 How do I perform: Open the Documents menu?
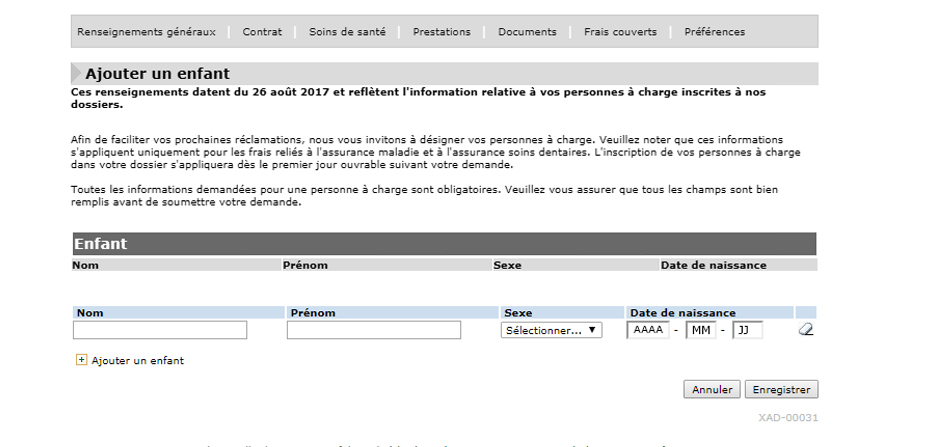coord(527,32)
